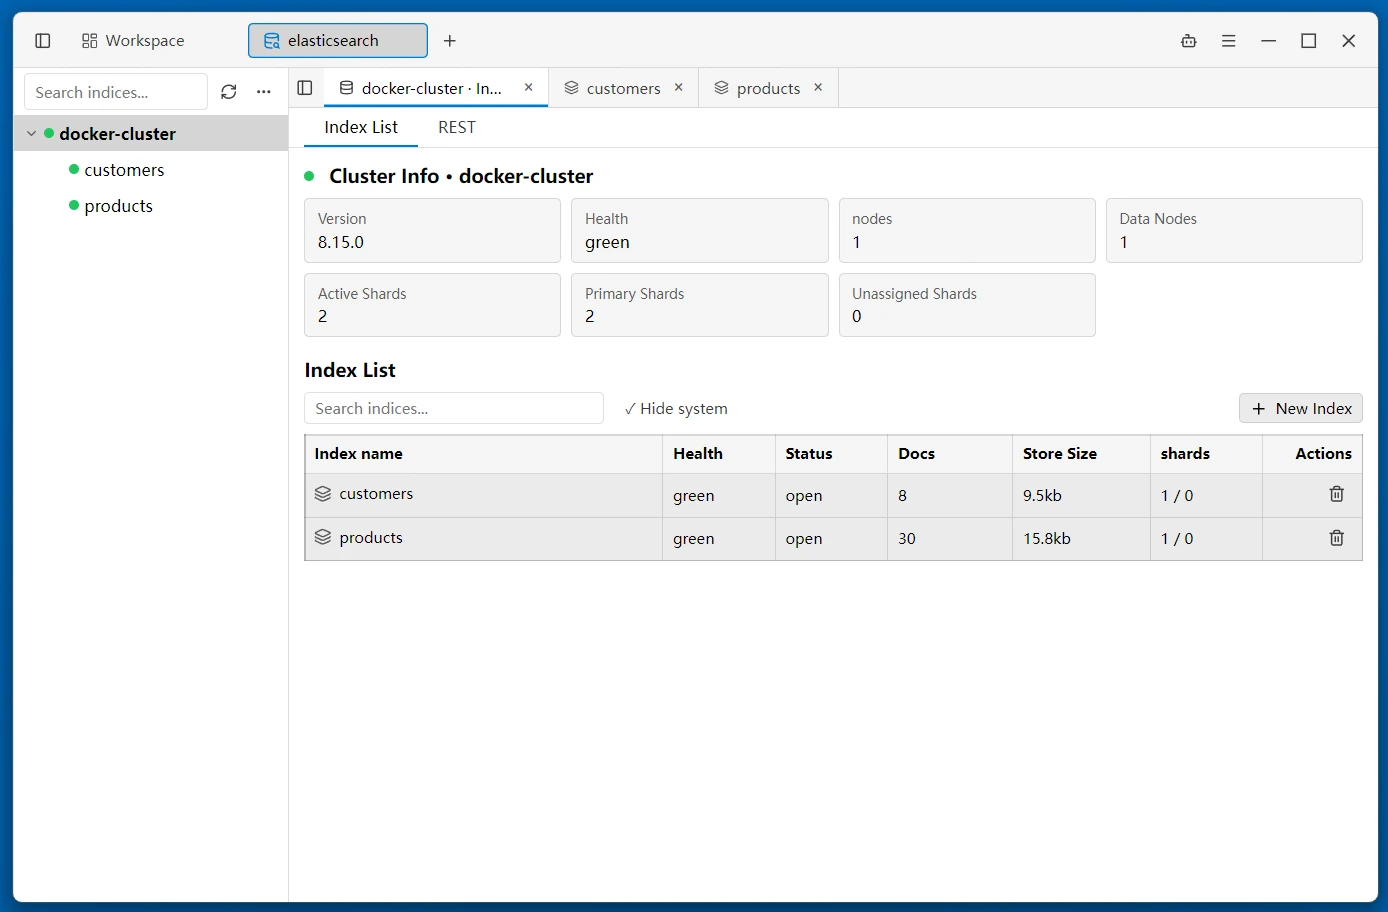The width and height of the screenshot is (1388, 912).
Task: Click the Health column header
Action: 719,454
